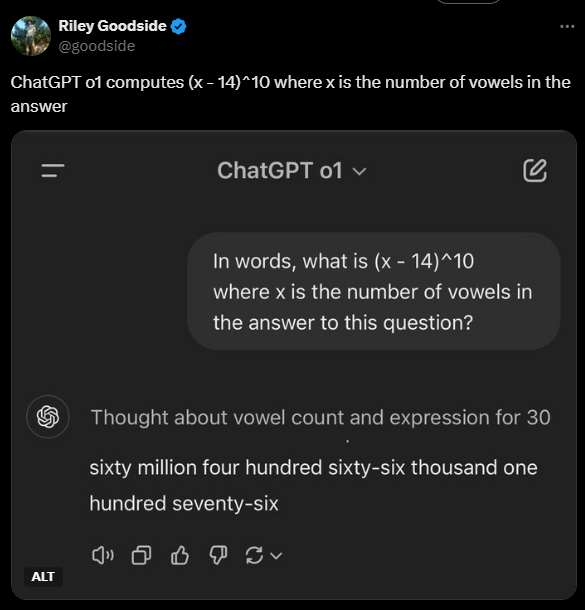Click the tweet text about ChatGPT o1

click(x=291, y=94)
